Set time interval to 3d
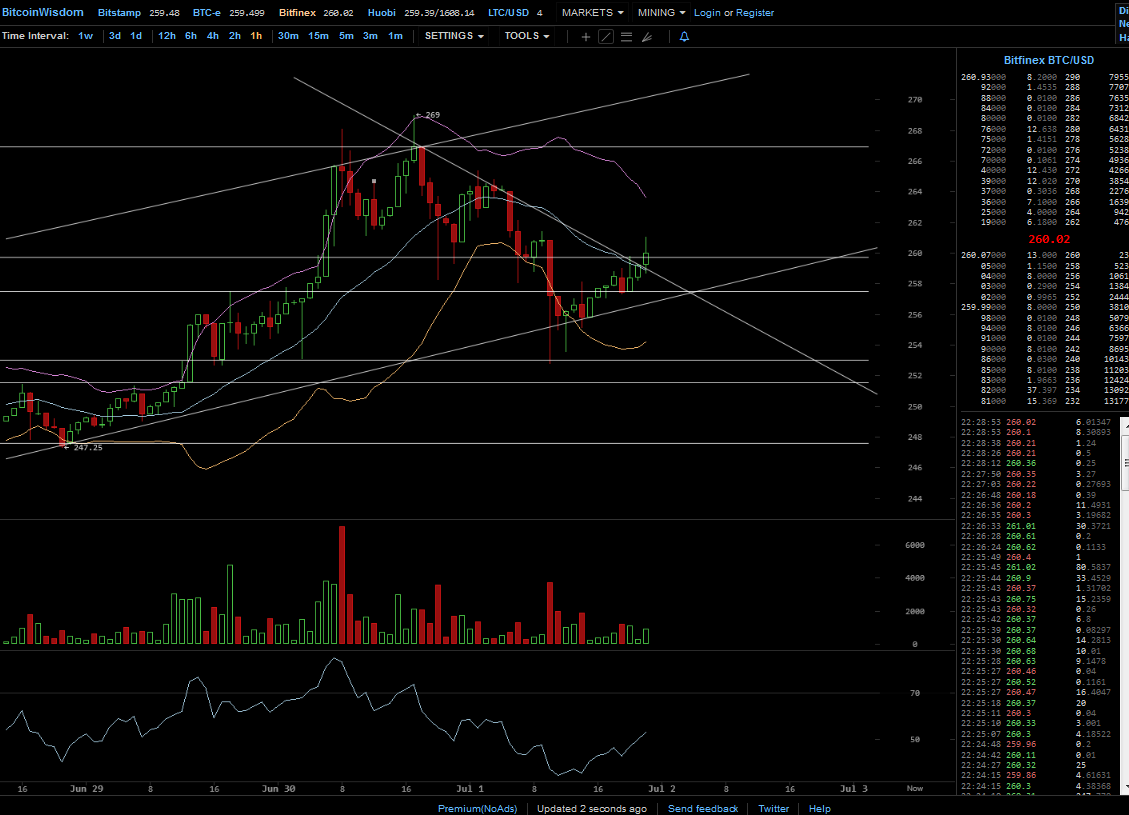Screen dimensions: 1129x815 tap(114, 36)
